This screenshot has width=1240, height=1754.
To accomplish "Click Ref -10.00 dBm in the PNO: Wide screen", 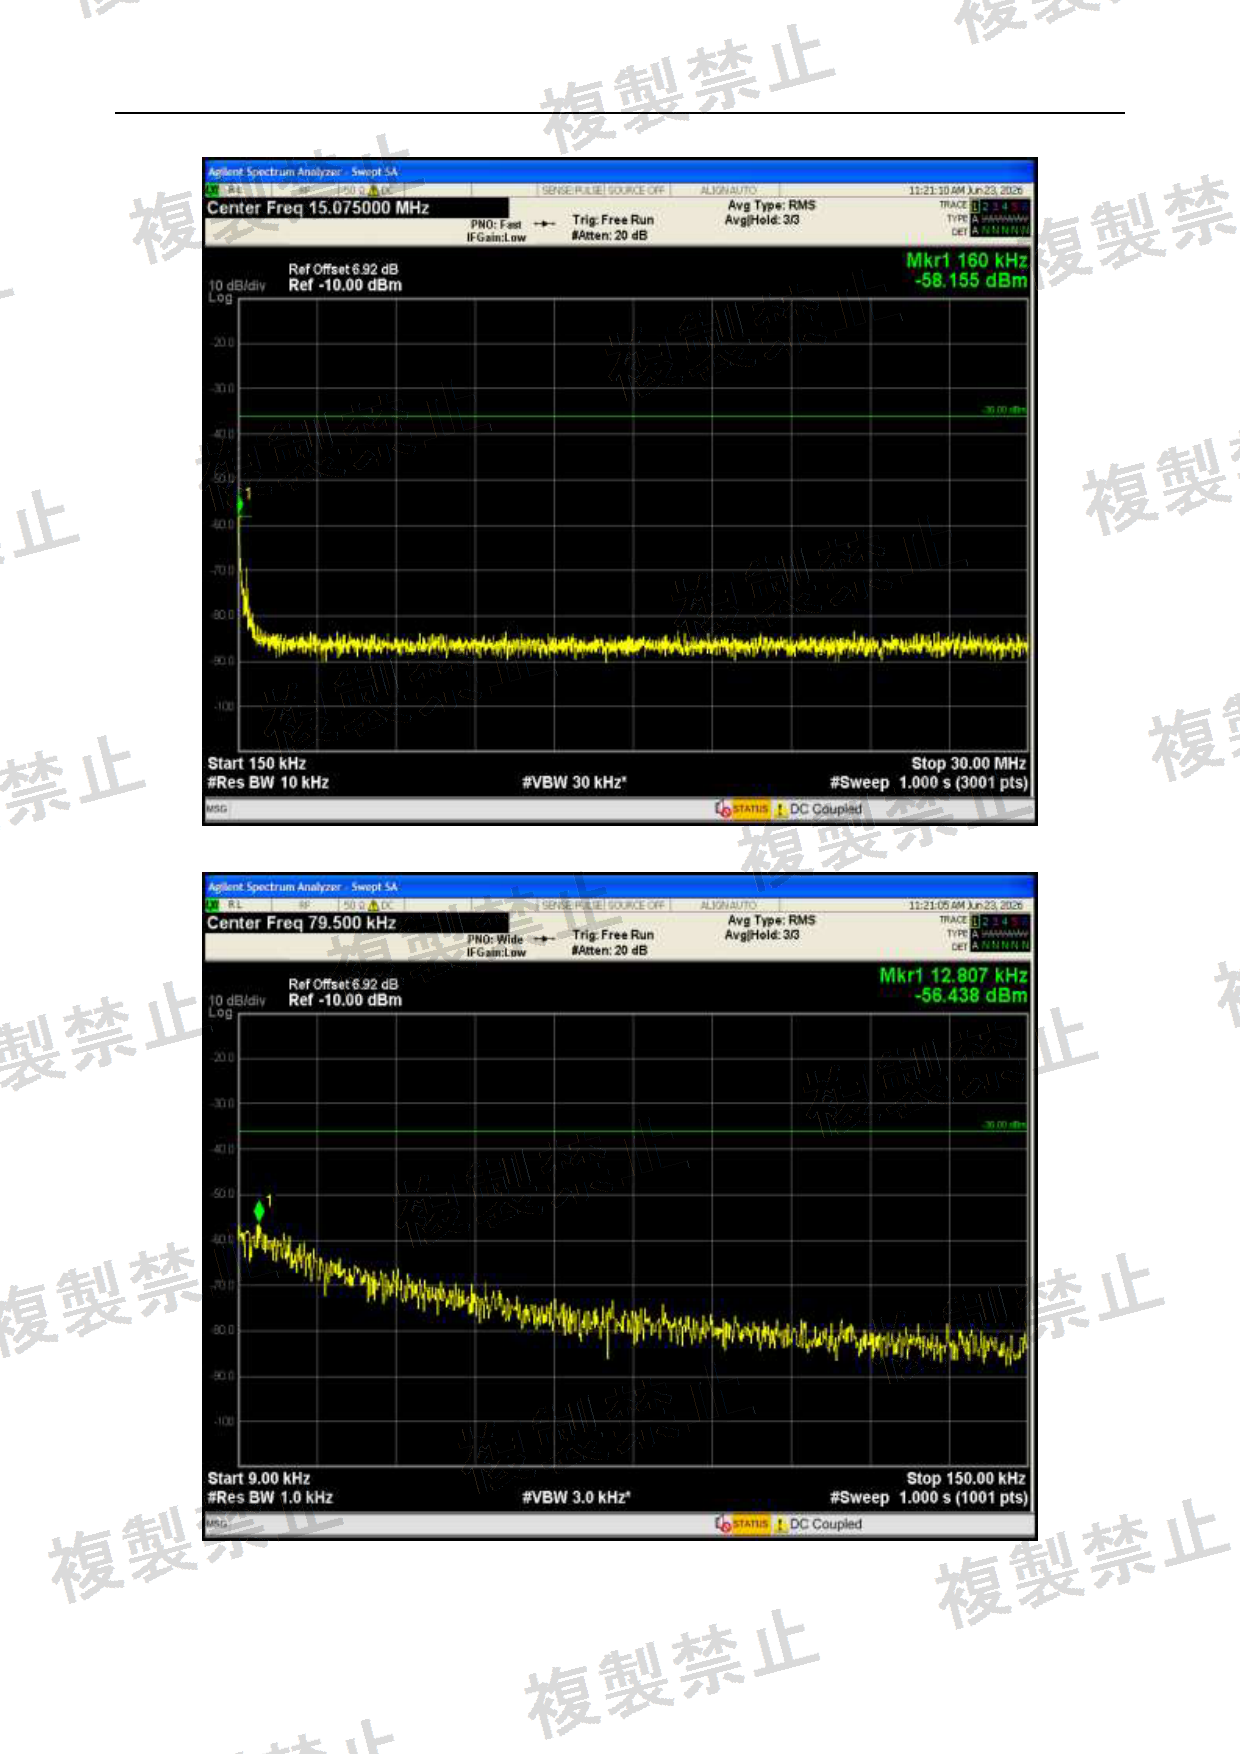I will [x=345, y=1000].
